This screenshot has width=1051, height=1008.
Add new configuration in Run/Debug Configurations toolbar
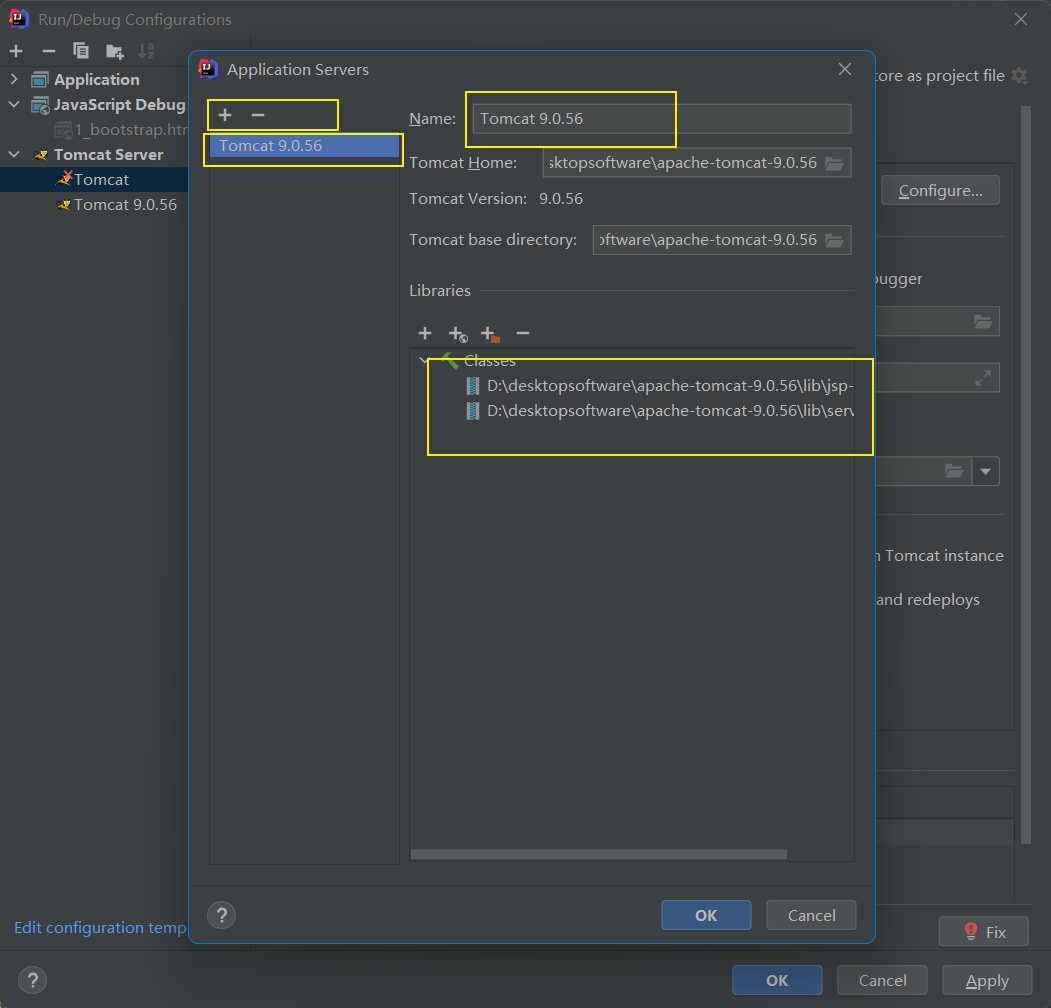(x=16, y=51)
